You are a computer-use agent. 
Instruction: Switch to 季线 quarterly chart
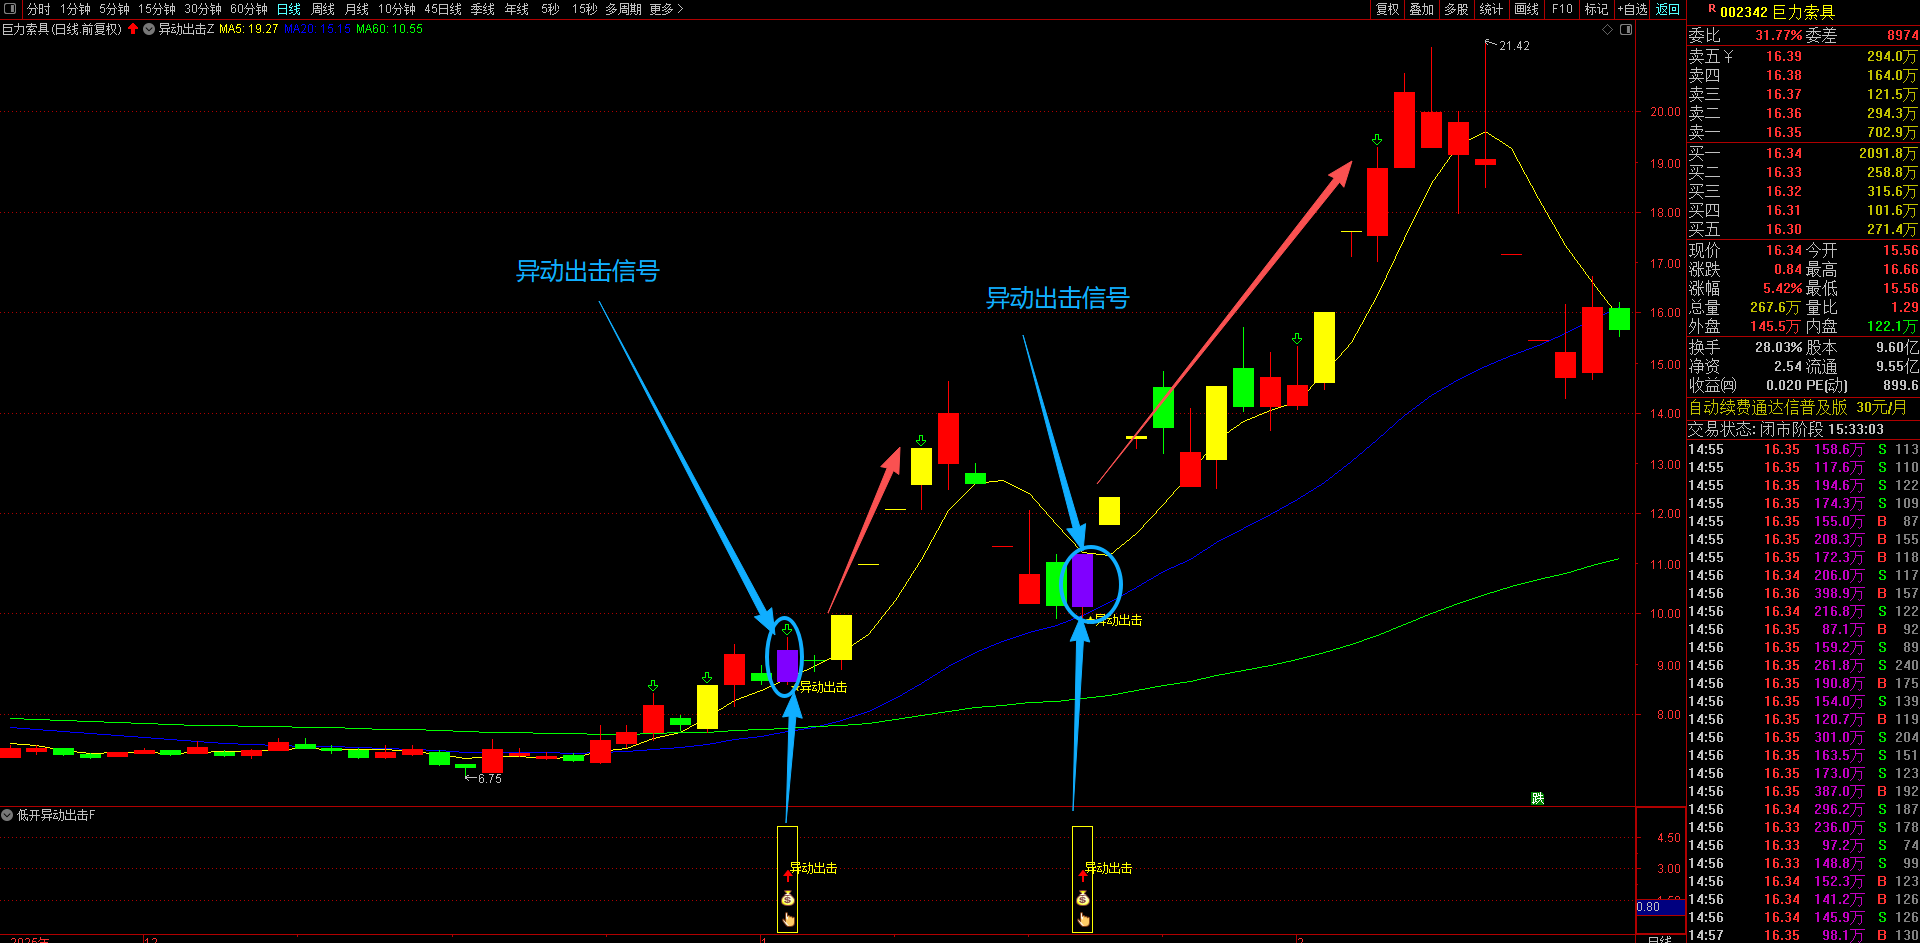(483, 9)
